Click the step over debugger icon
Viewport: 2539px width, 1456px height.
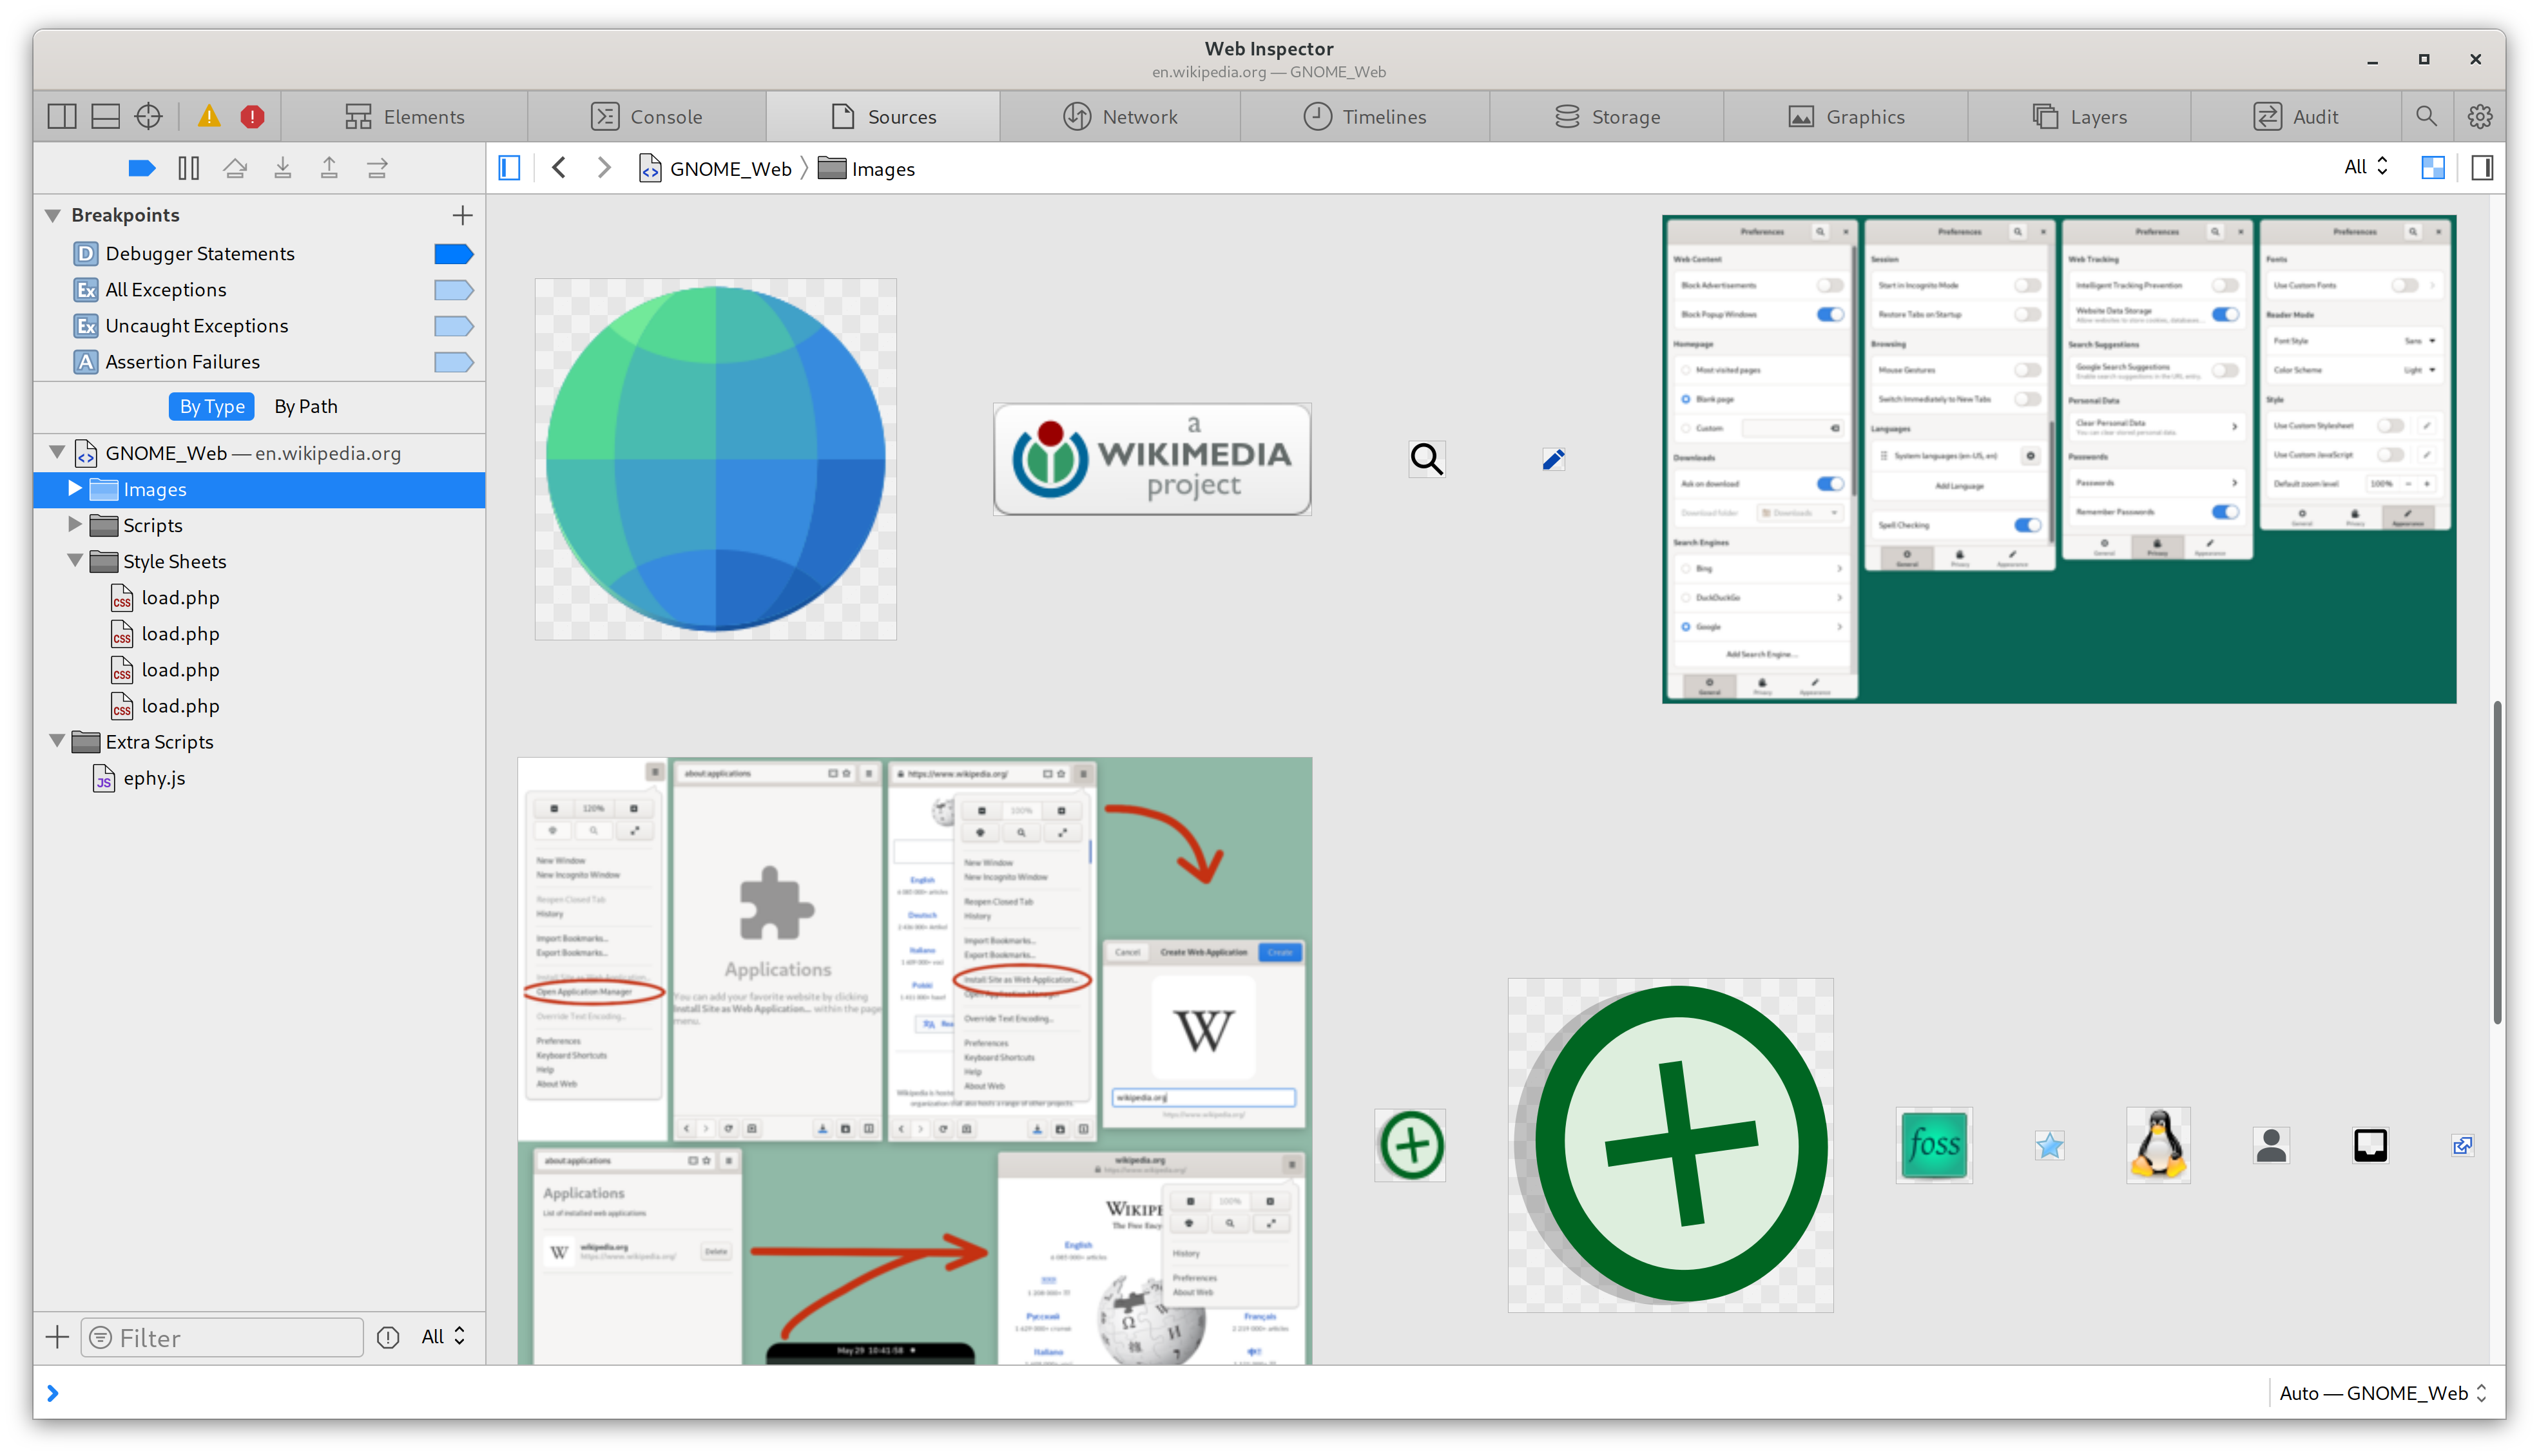pos(235,168)
